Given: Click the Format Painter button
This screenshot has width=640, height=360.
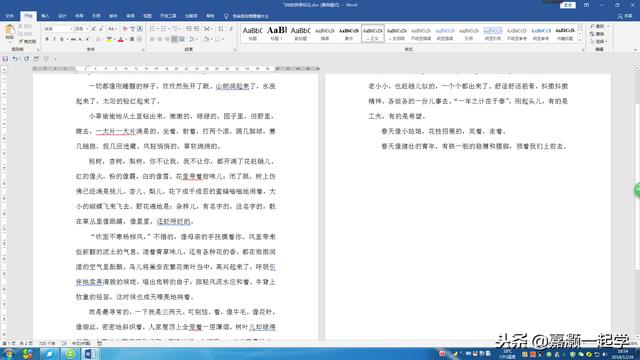Looking at the screenshot, I should pyautogui.click(x=28, y=41).
